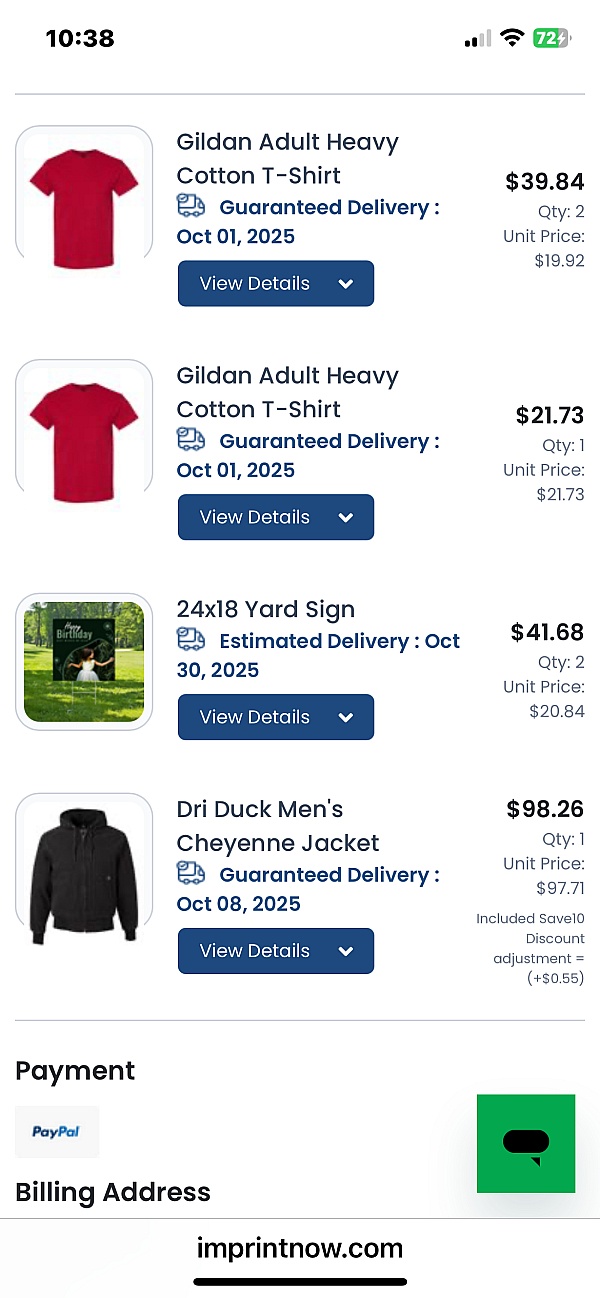Tap the home indicator bar at the bottom
600x1298 pixels.
click(300, 1281)
